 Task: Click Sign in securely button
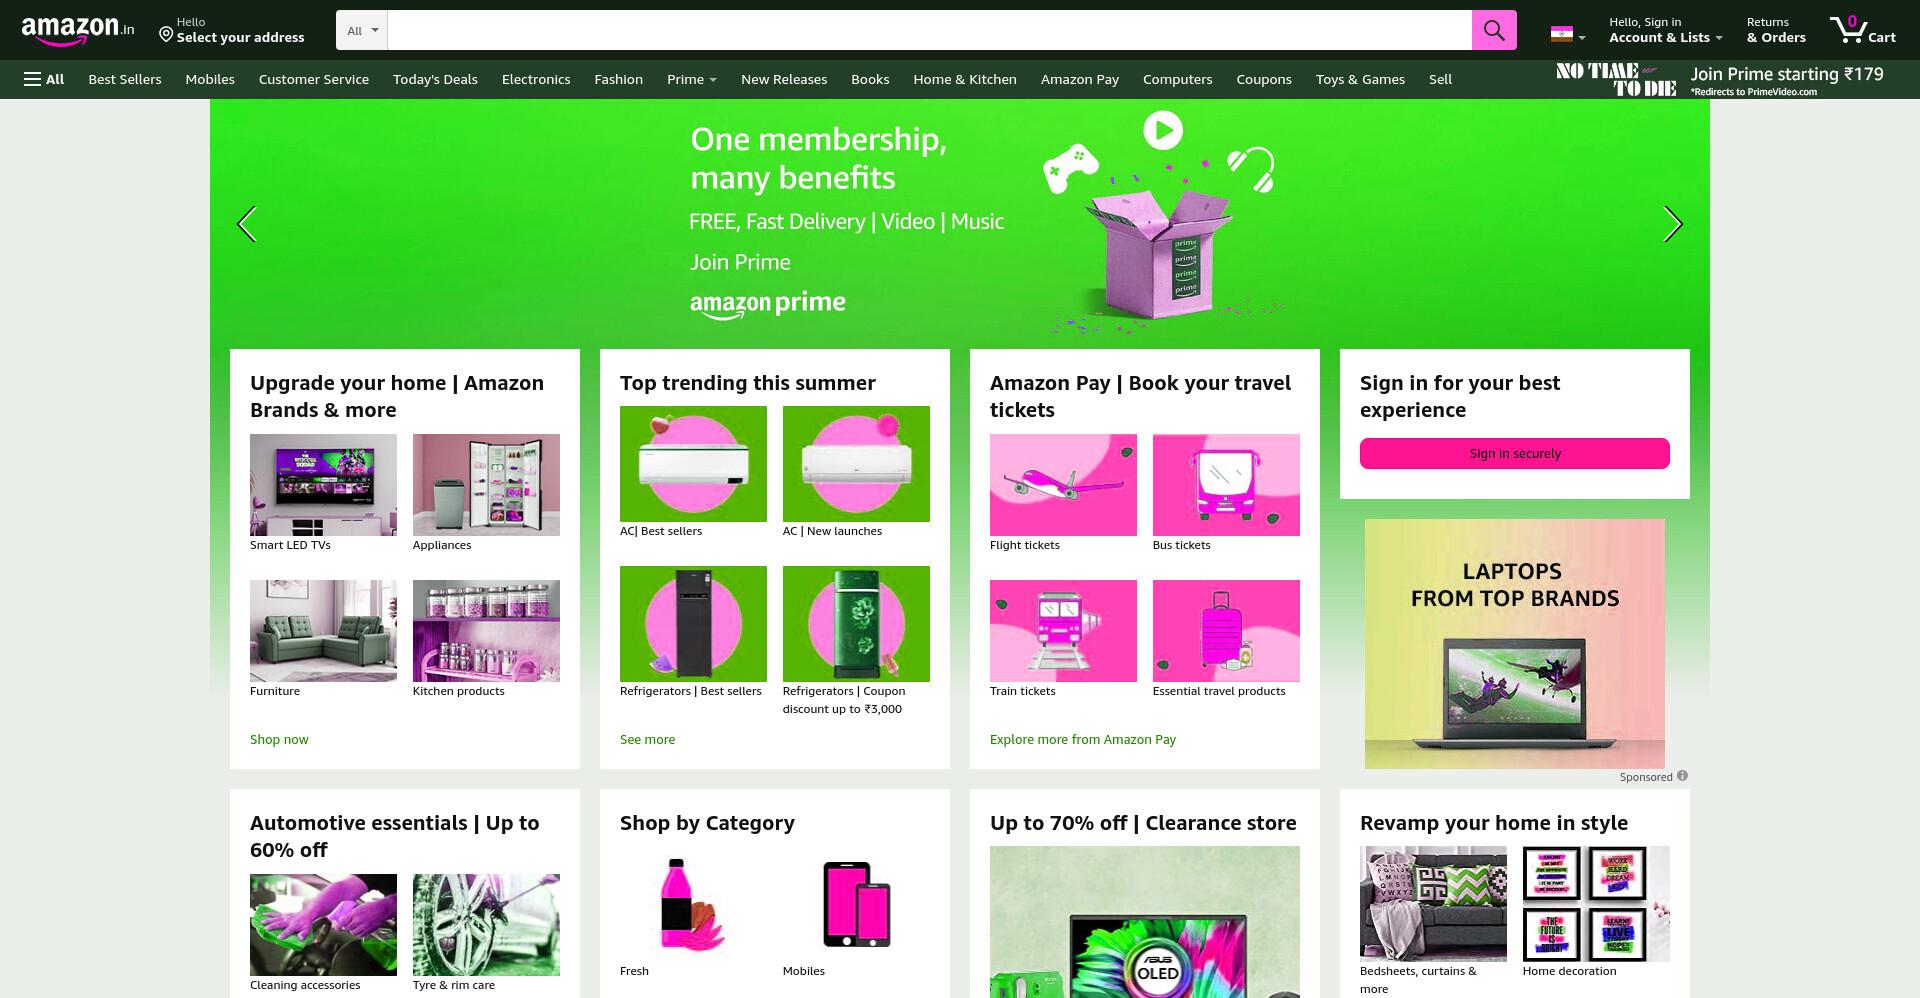tap(1515, 453)
